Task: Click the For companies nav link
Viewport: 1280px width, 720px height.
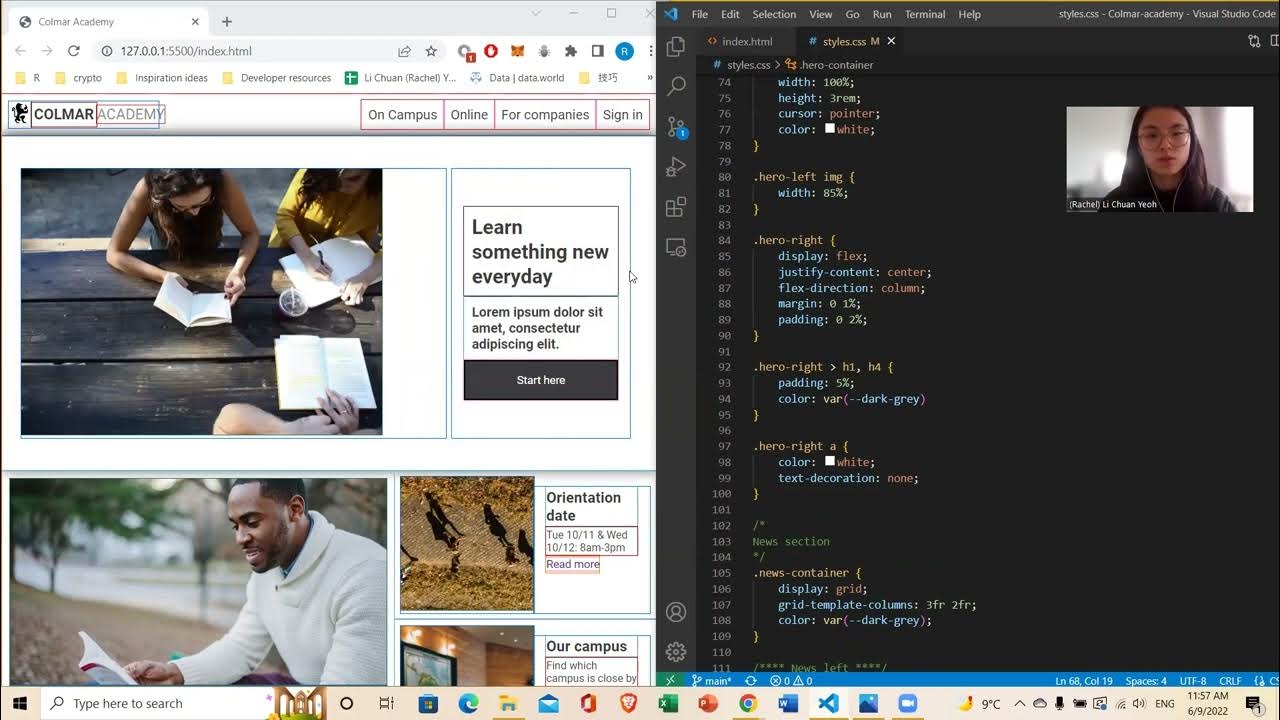Action: point(545,114)
